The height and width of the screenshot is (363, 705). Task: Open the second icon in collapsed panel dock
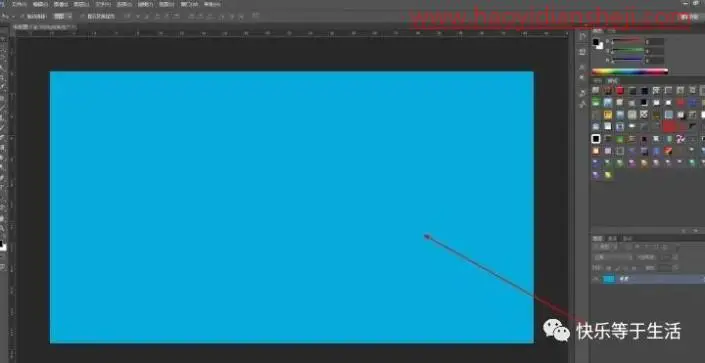(583, 52)
